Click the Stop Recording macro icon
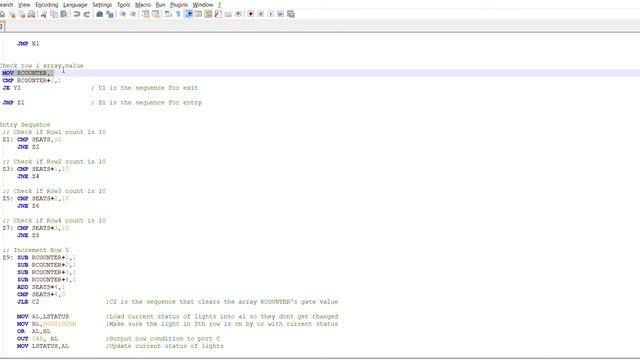The width and height of the screenshot is (640, 360). click(x=260, y=14)
